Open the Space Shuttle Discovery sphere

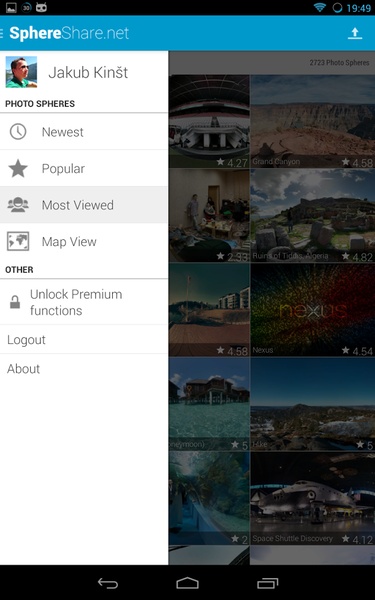313,498
